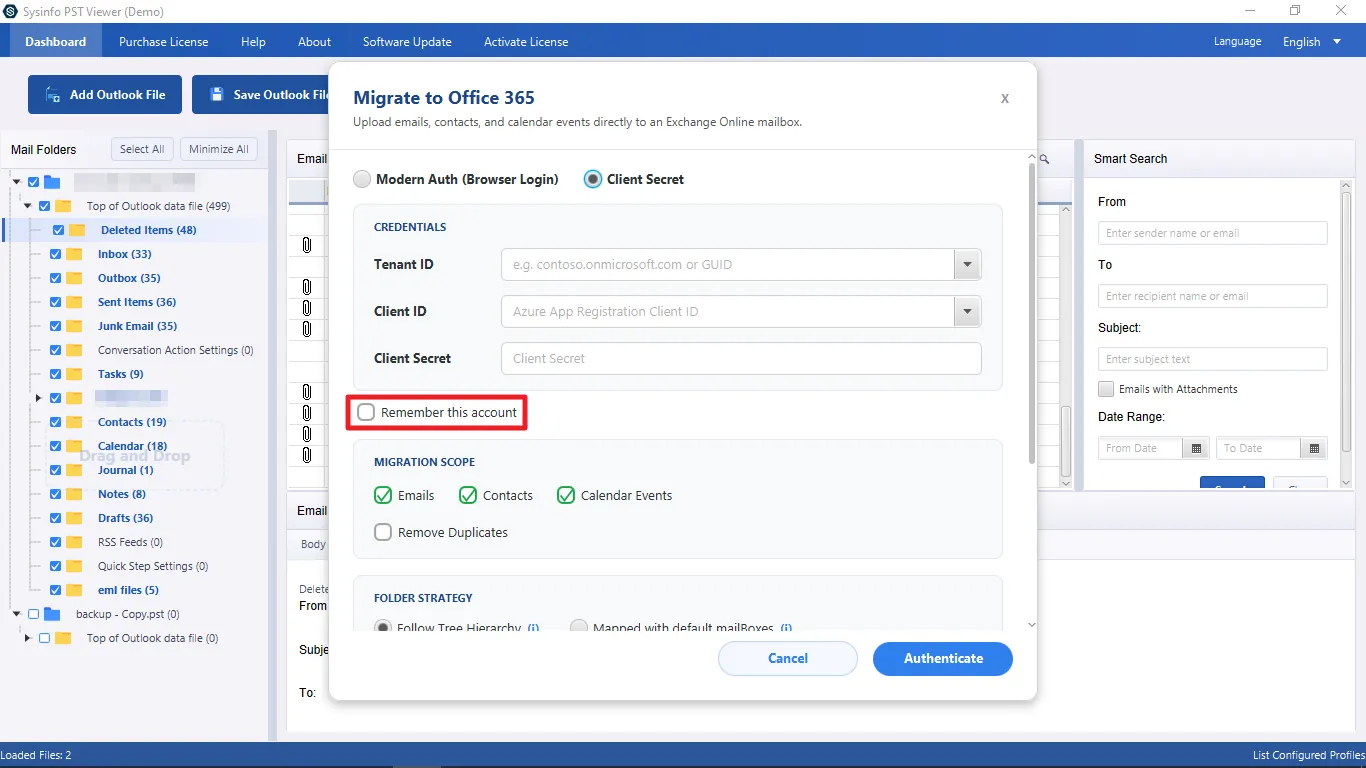Image resolution: width=1366 pixels, height=768 pixels.
Task: Open the English language dropdown
Action: click(1314, 42)
